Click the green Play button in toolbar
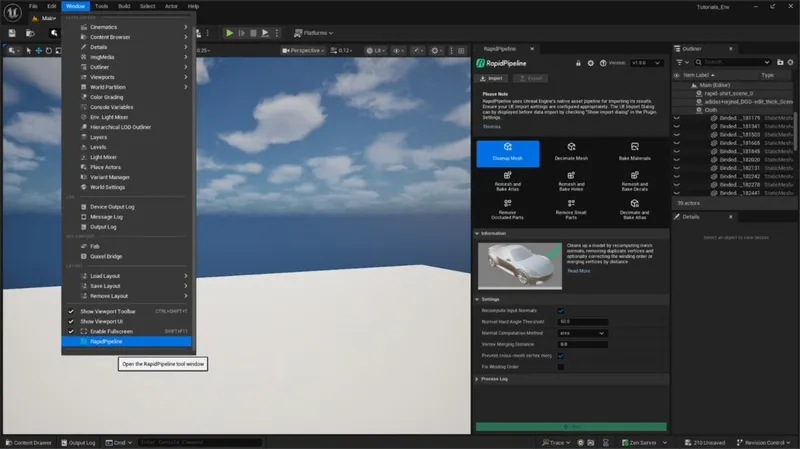Screen dimensions: 800x449 (x=230, y=33)
